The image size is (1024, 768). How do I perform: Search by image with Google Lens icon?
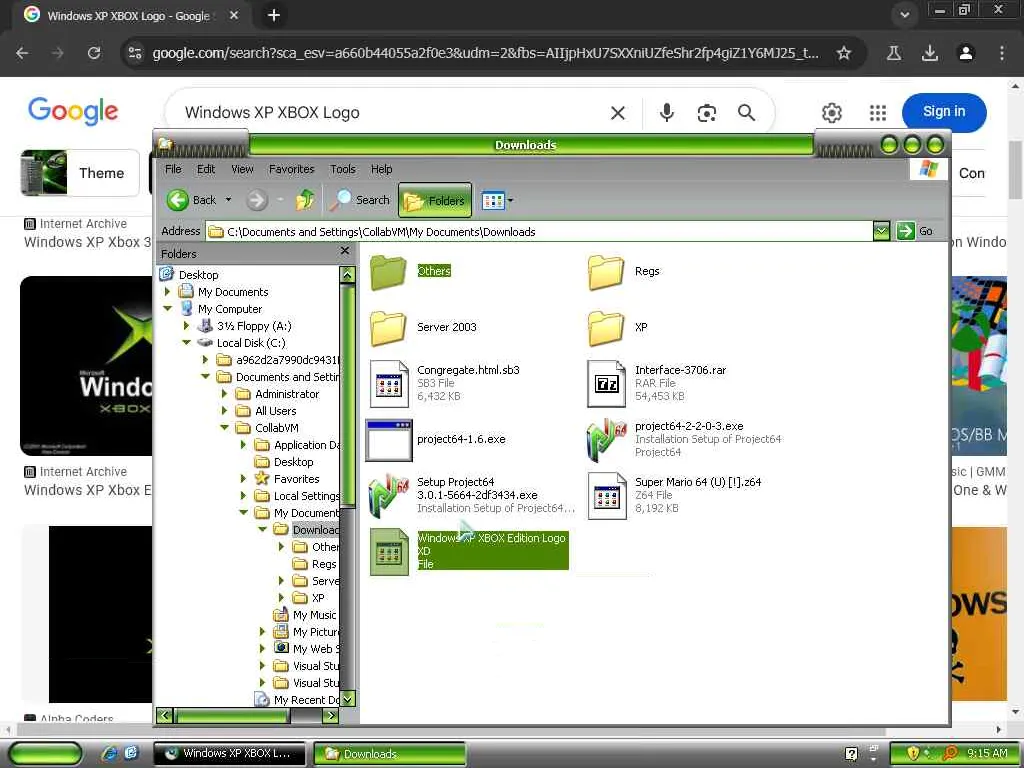707,113
